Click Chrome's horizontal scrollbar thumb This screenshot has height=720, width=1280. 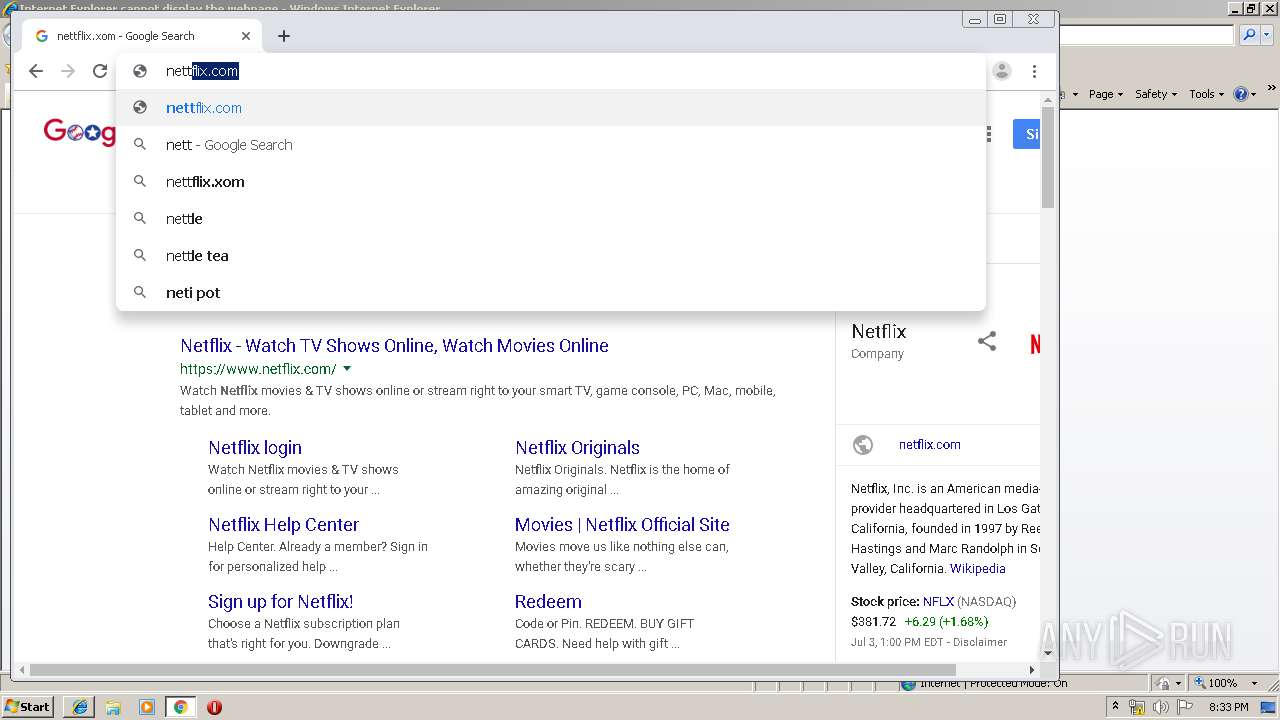492,670
